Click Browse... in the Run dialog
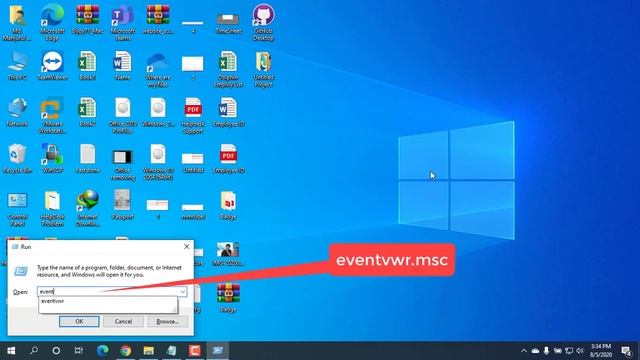640x360 pixels. (x=168, y=322)
